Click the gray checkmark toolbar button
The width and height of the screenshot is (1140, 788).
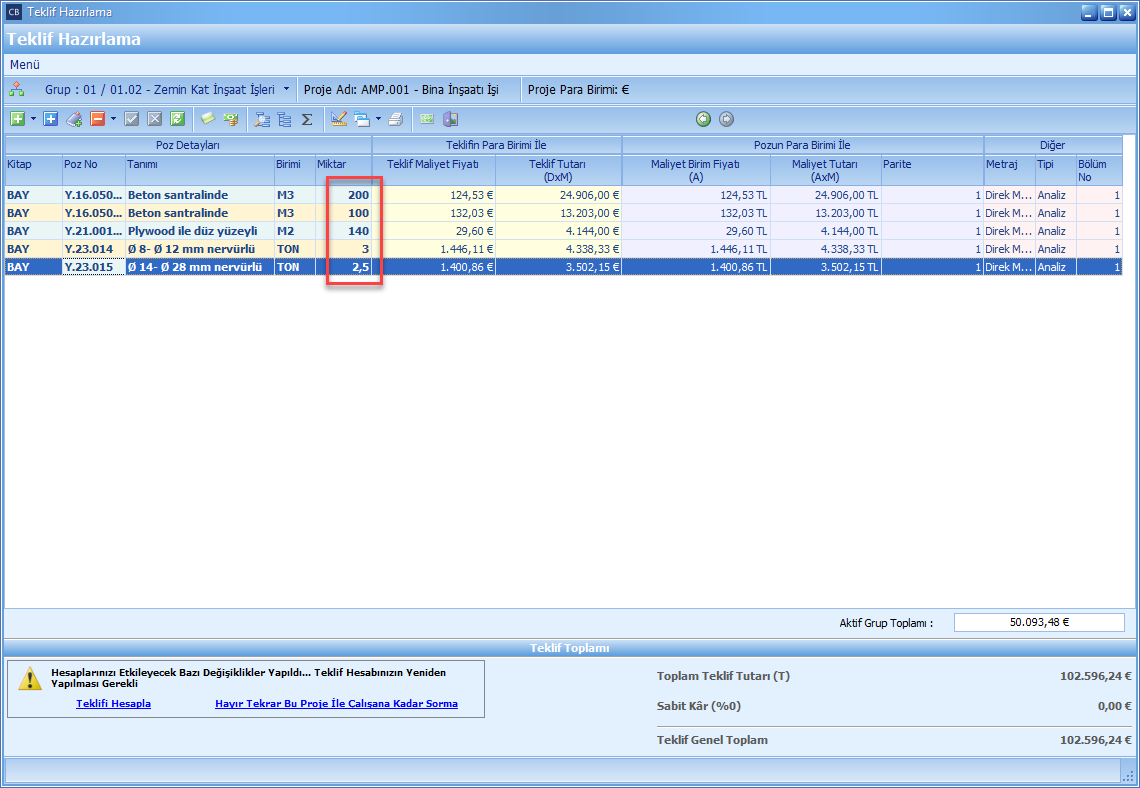132,119
